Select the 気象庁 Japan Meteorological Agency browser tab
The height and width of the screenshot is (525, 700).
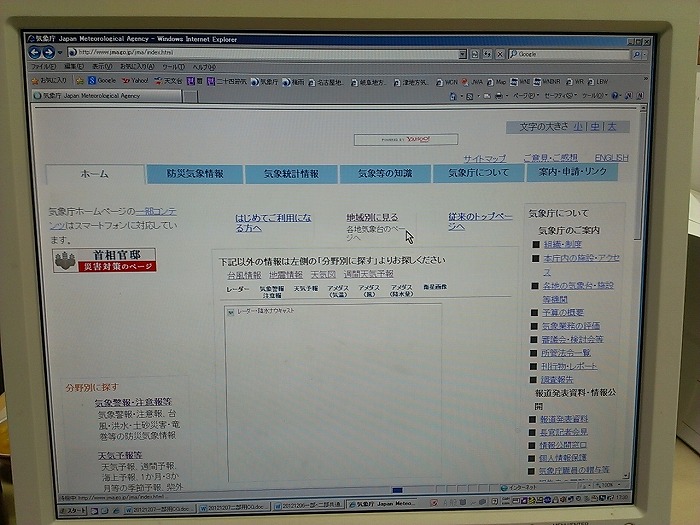click(106, 96)
